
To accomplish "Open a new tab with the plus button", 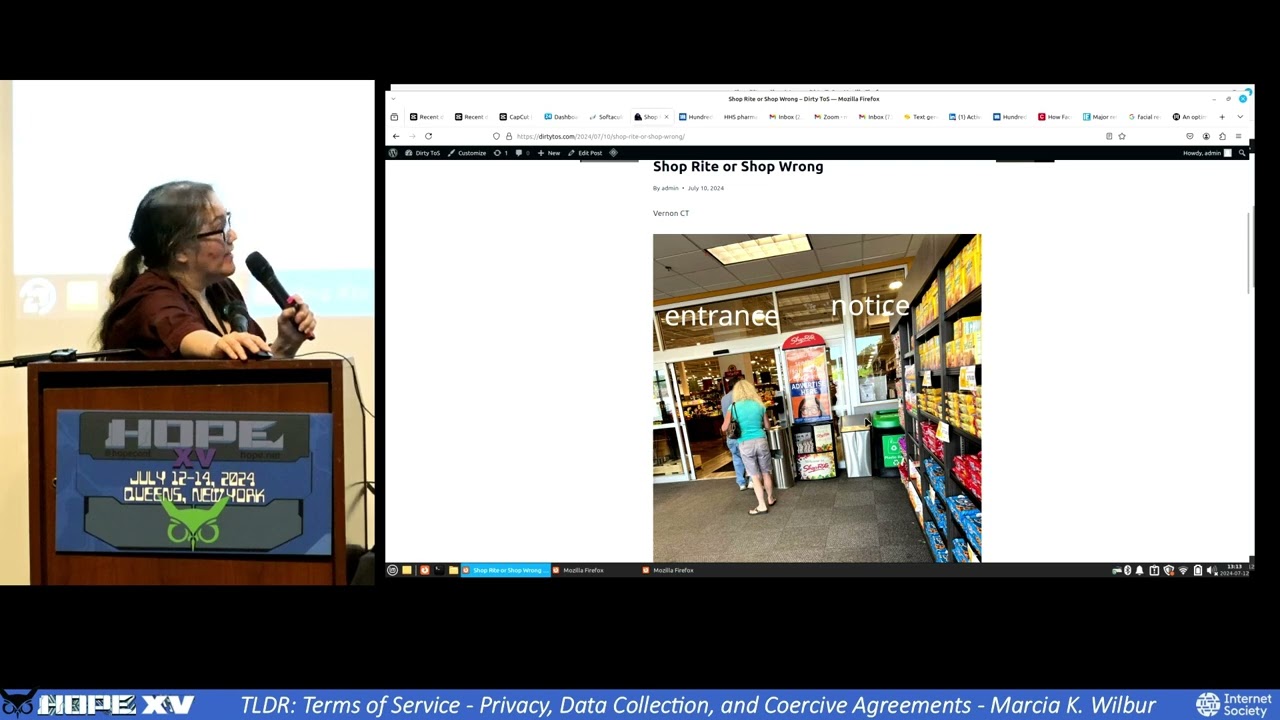I will (1222, 117).
